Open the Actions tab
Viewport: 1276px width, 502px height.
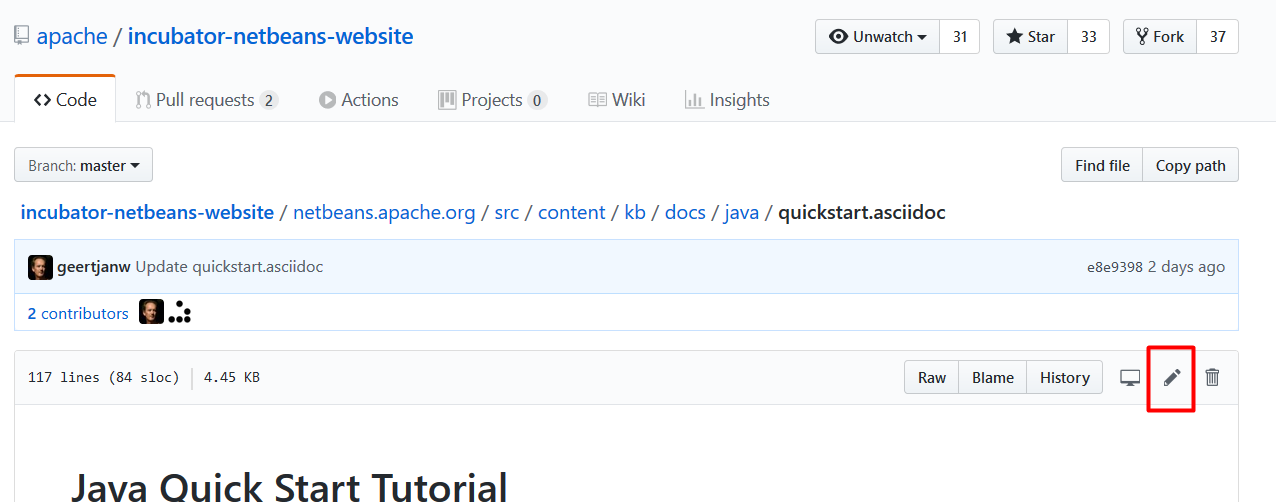coord(358,100)
